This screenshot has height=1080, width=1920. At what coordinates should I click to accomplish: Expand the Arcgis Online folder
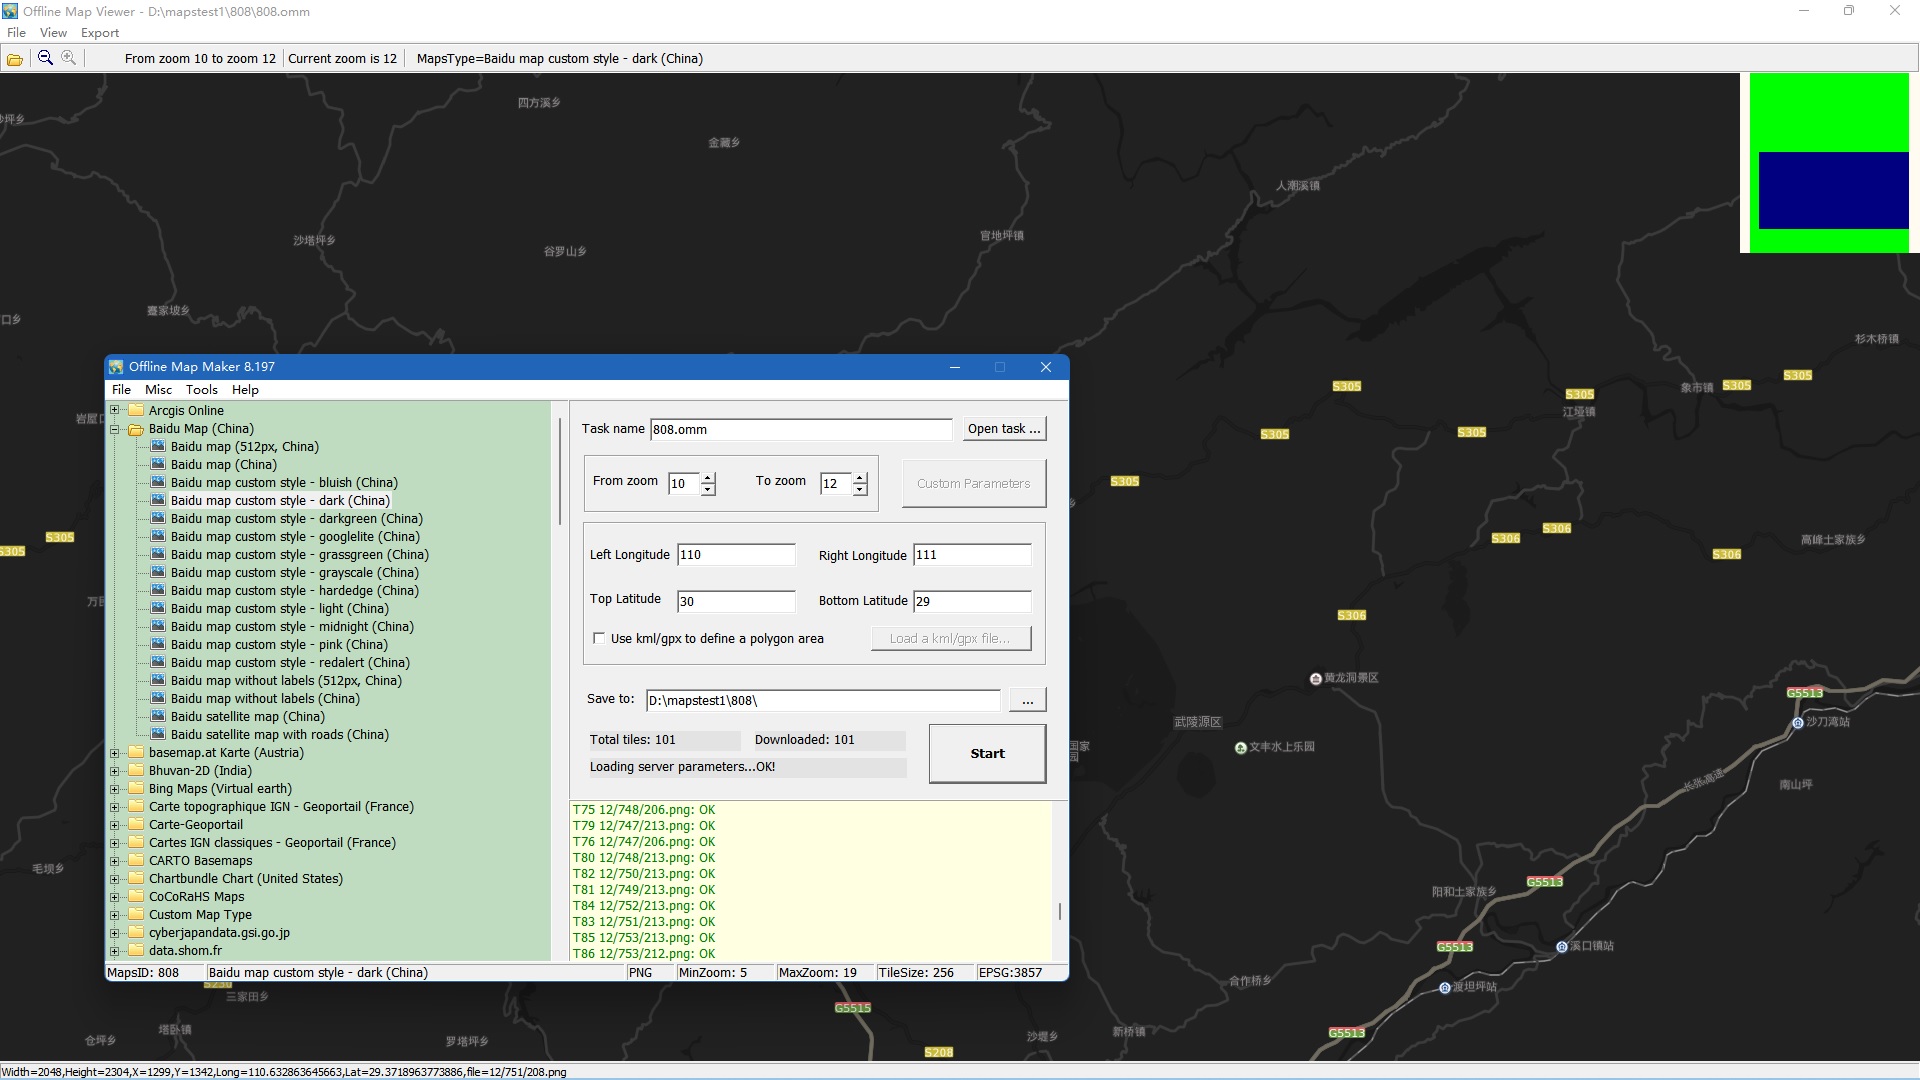(x=115, y=410)
